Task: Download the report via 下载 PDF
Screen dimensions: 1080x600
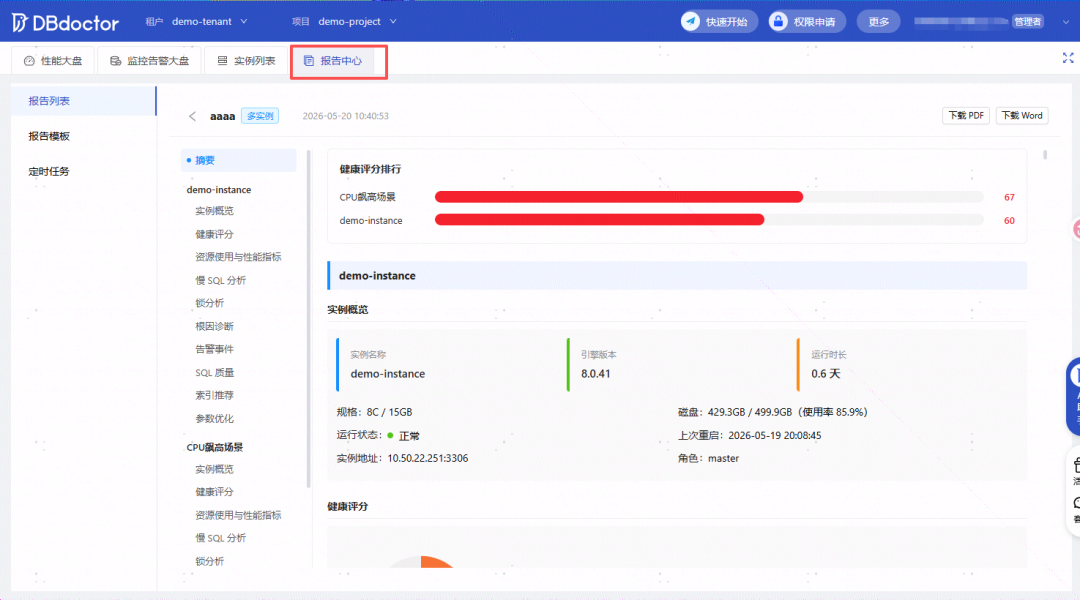Action: tap(966, 116)
